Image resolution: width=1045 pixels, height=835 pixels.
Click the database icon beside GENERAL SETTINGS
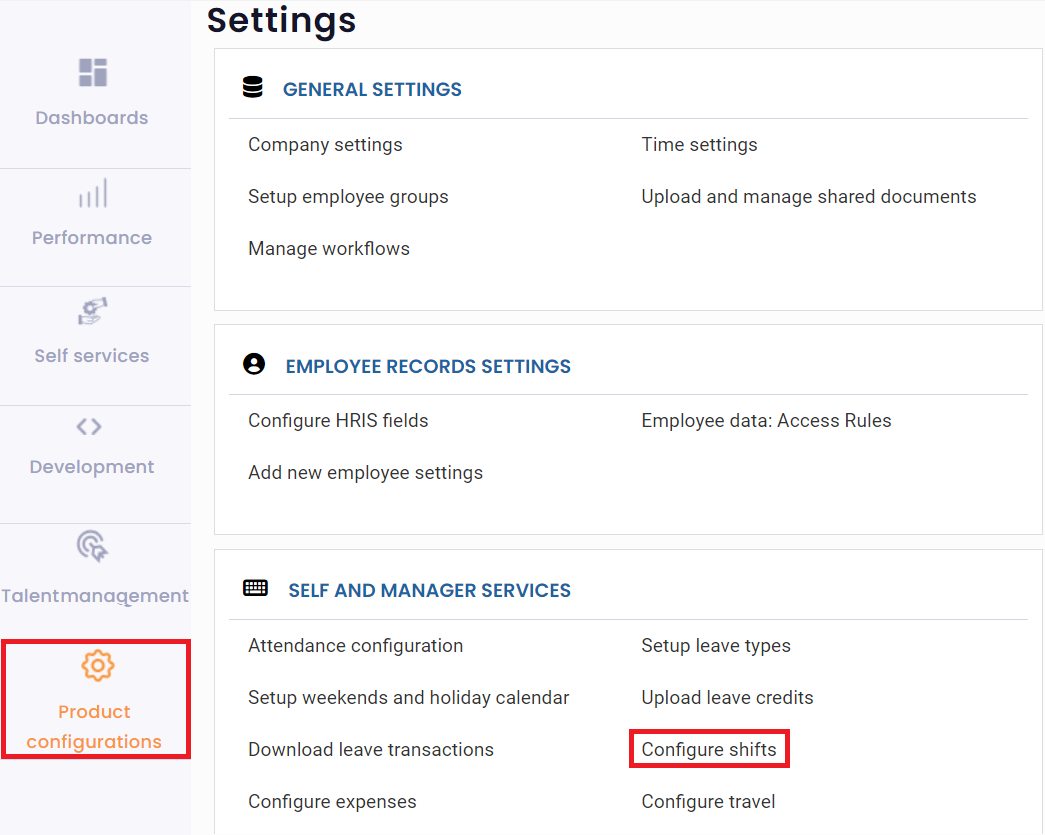click(x=253, y=86)
